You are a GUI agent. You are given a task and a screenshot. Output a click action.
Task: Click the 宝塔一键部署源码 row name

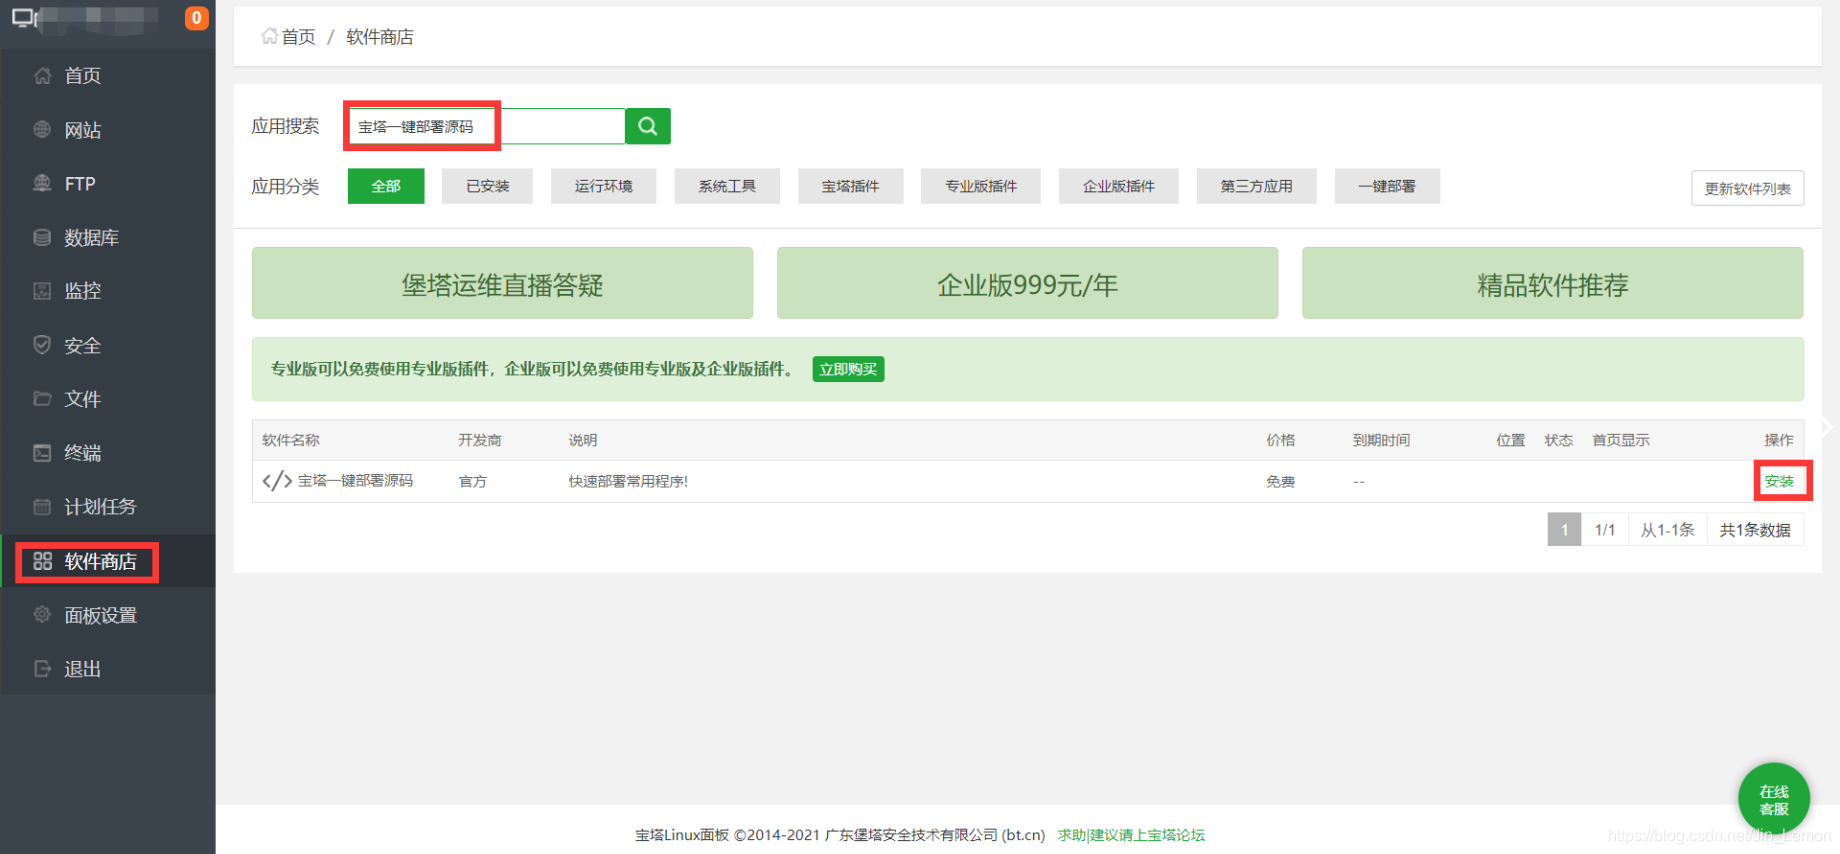355,481
